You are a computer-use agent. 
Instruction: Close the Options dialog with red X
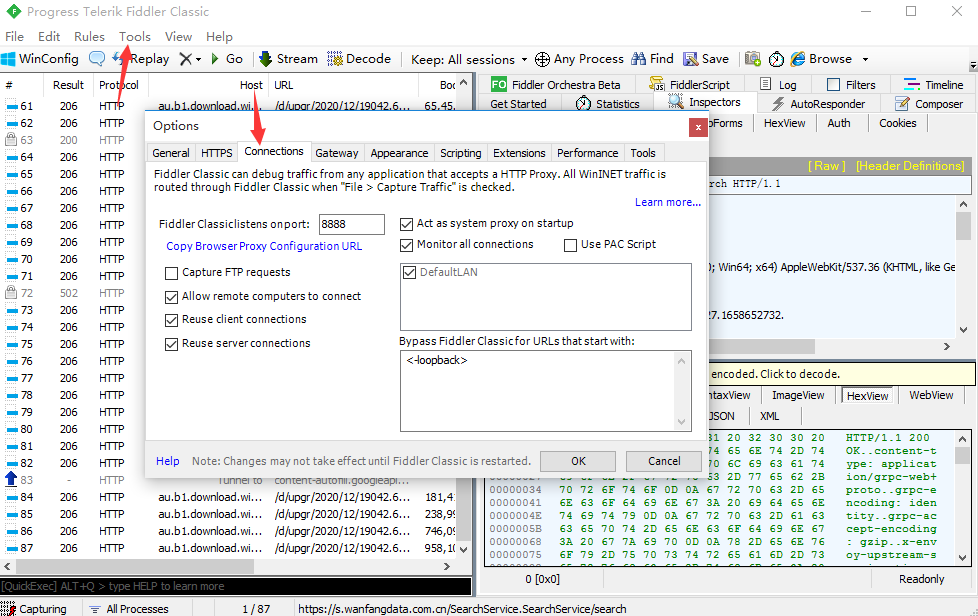coord(698,127)
